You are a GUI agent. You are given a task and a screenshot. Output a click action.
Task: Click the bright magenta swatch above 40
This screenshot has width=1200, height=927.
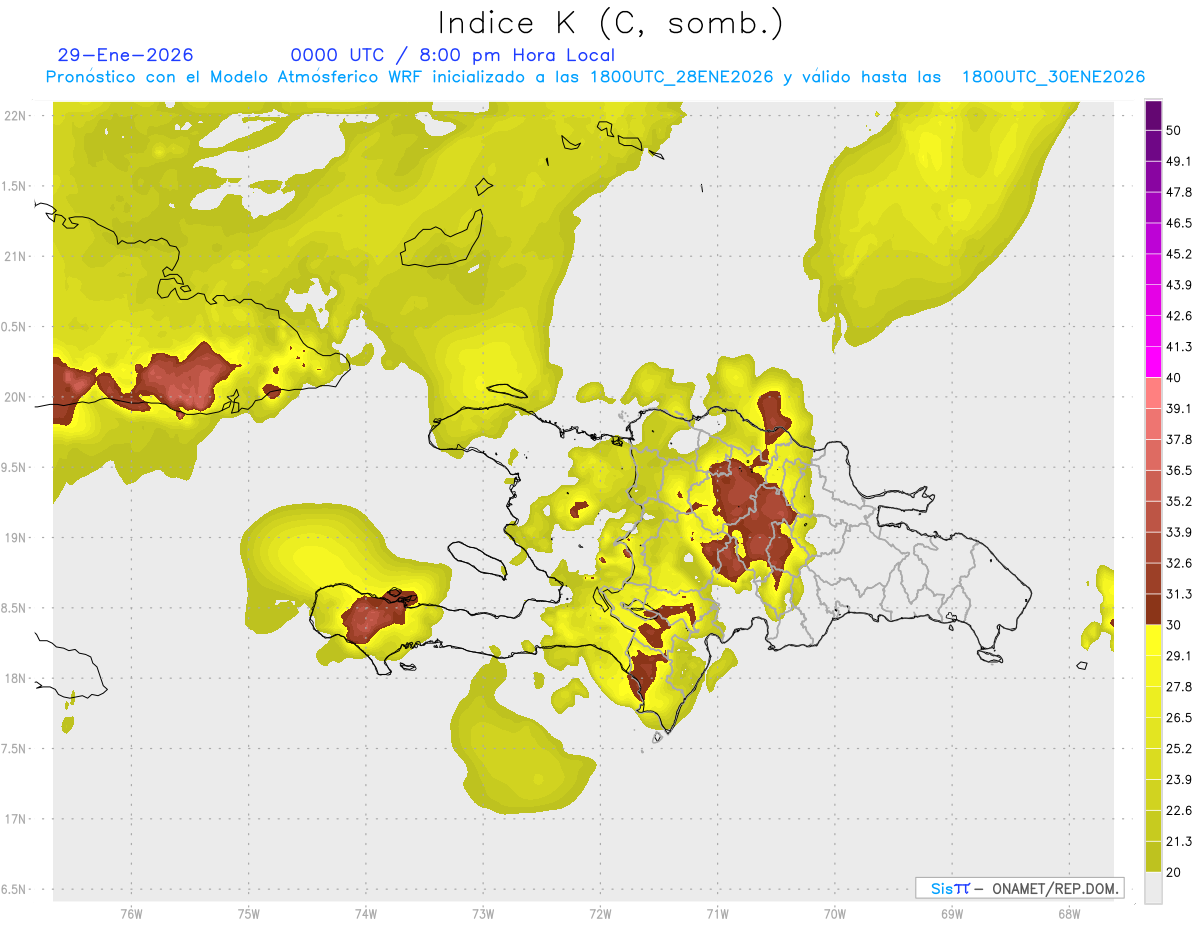coord(1153,361)
